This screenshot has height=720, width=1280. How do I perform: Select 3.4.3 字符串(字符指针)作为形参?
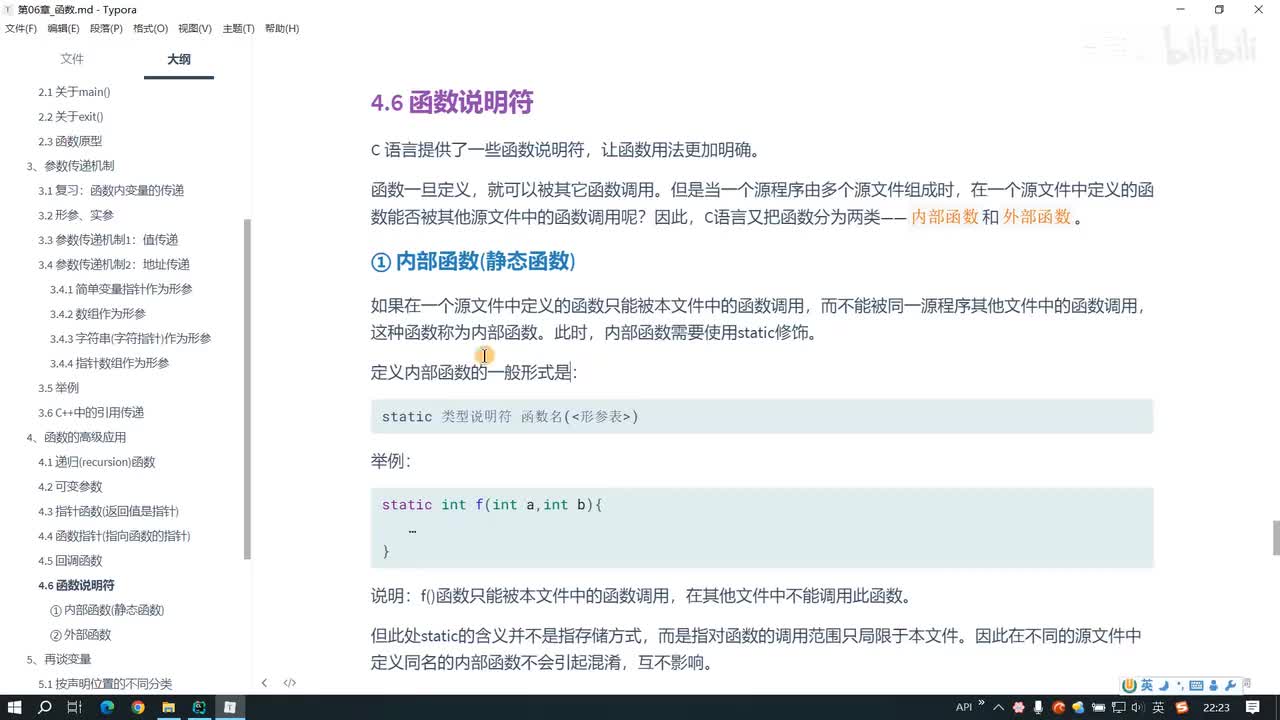tap(131, 338)
